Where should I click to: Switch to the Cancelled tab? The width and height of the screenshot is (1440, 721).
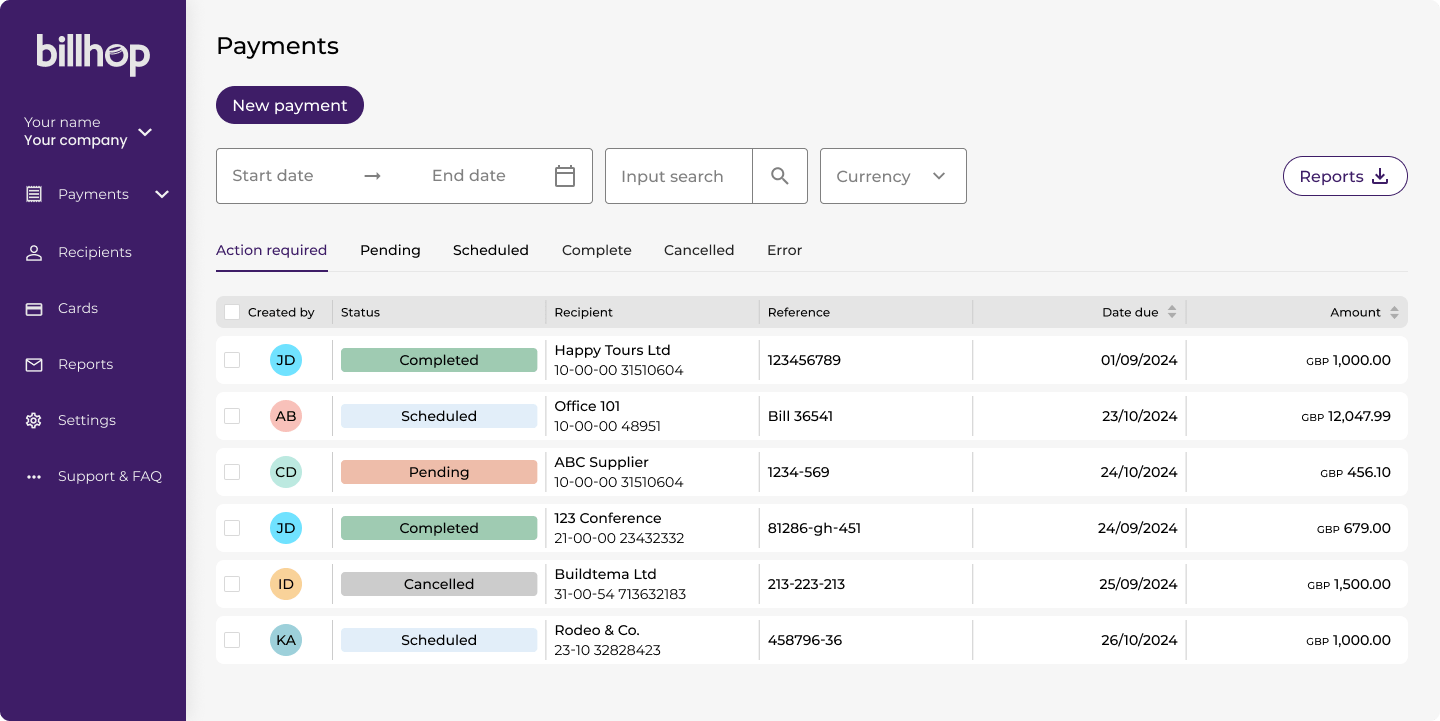pyautogui.click(x=699, y=250)
